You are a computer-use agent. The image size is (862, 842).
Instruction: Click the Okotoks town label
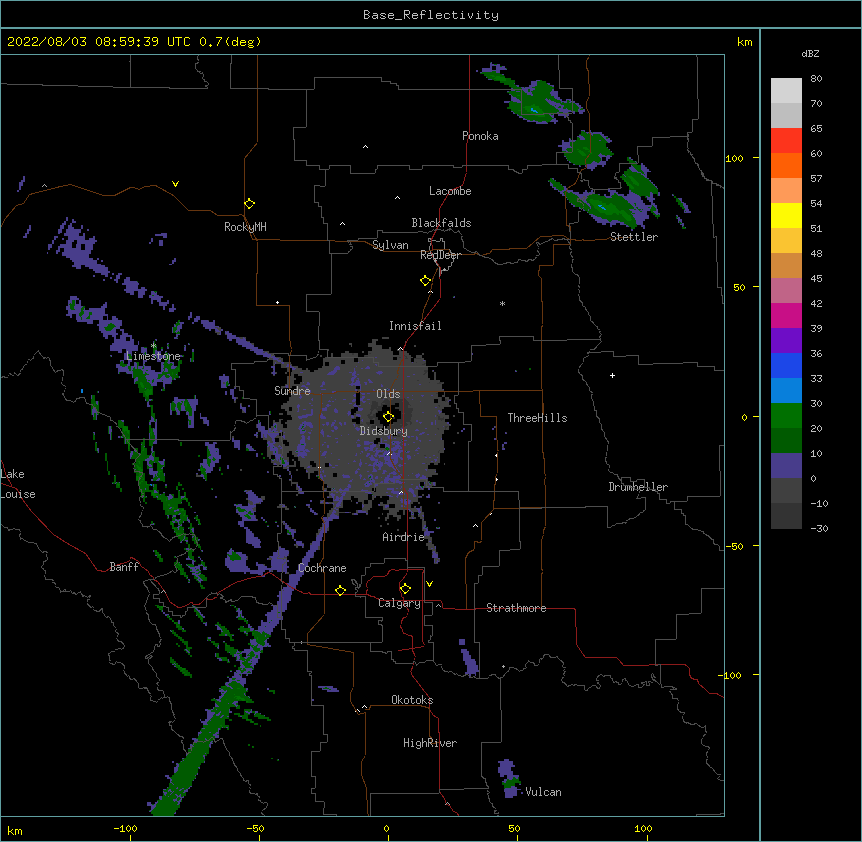tap(412, 700)
